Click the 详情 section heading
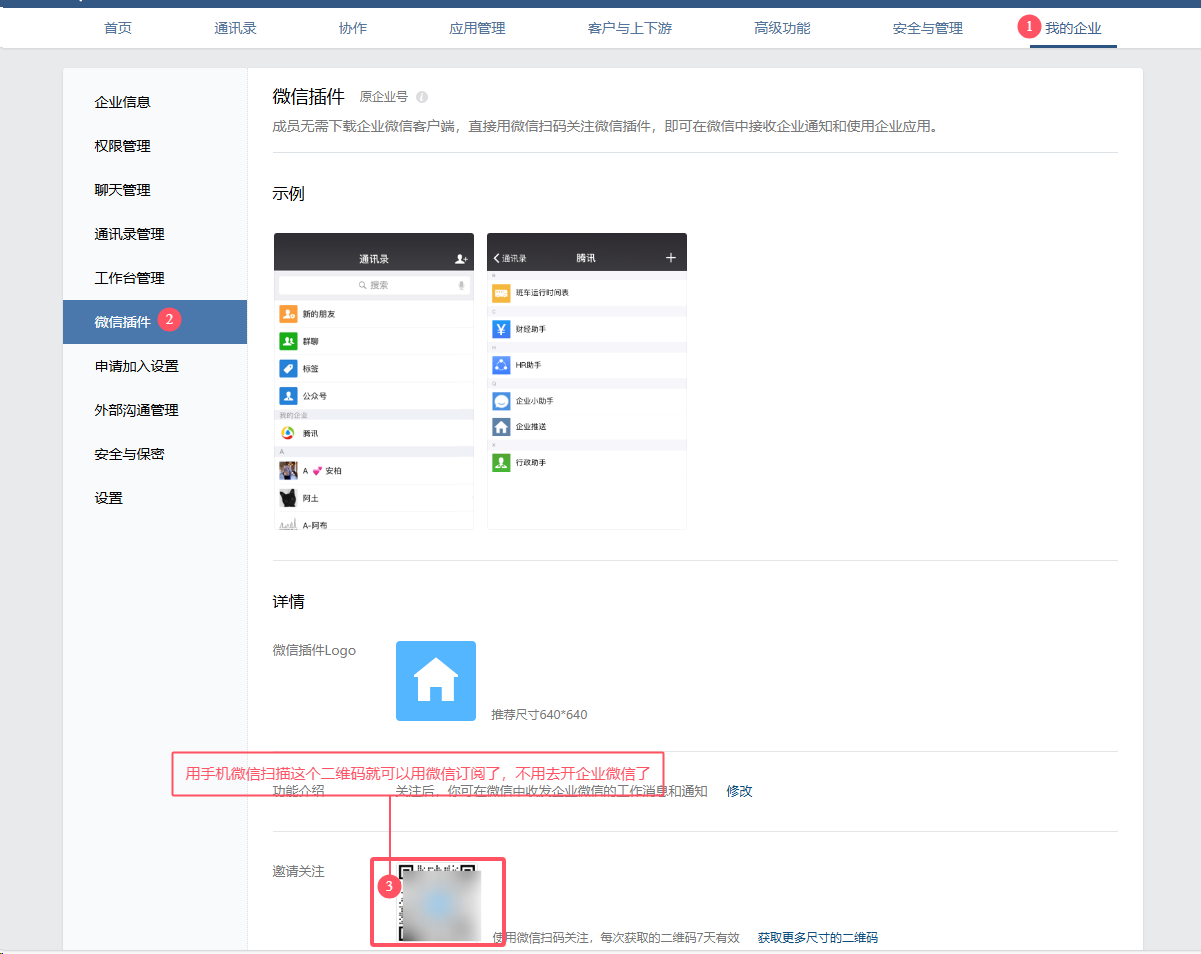1201x954 pixels. point(288,602)
